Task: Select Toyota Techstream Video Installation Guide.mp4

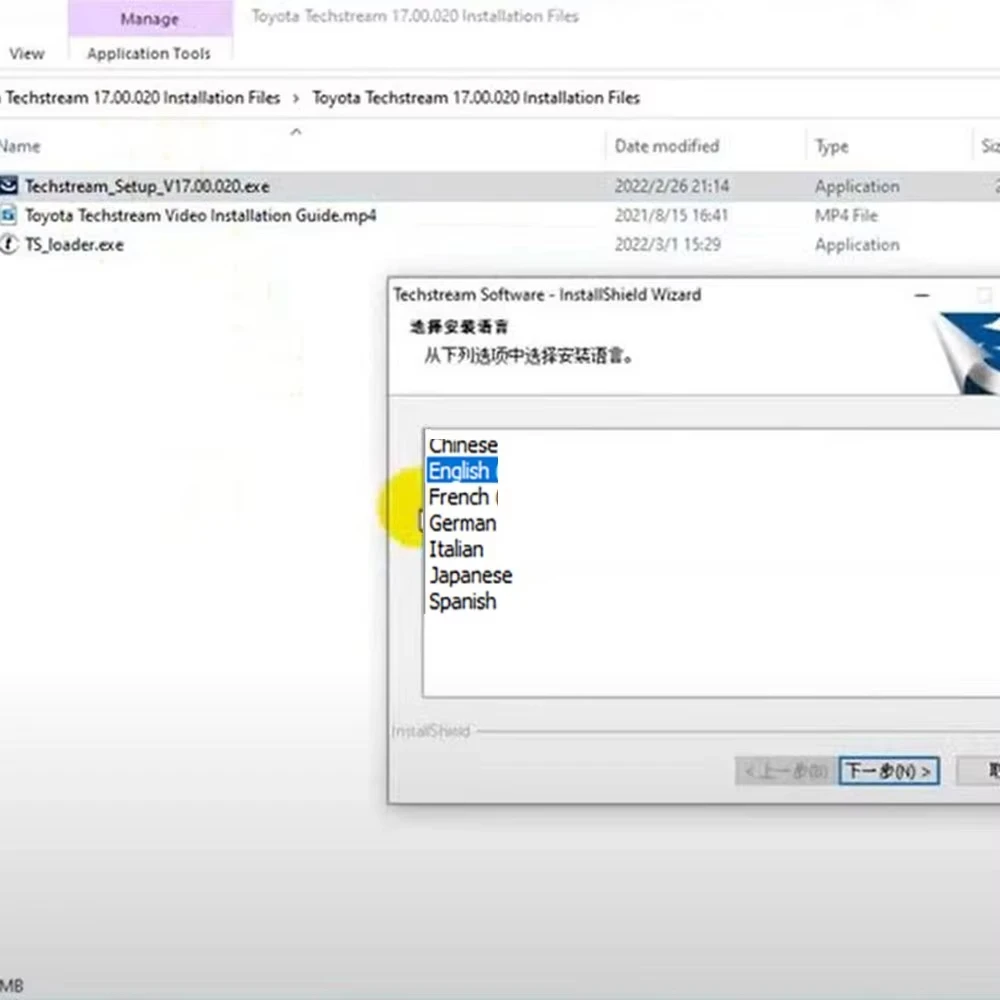Action: pos(201,216)
